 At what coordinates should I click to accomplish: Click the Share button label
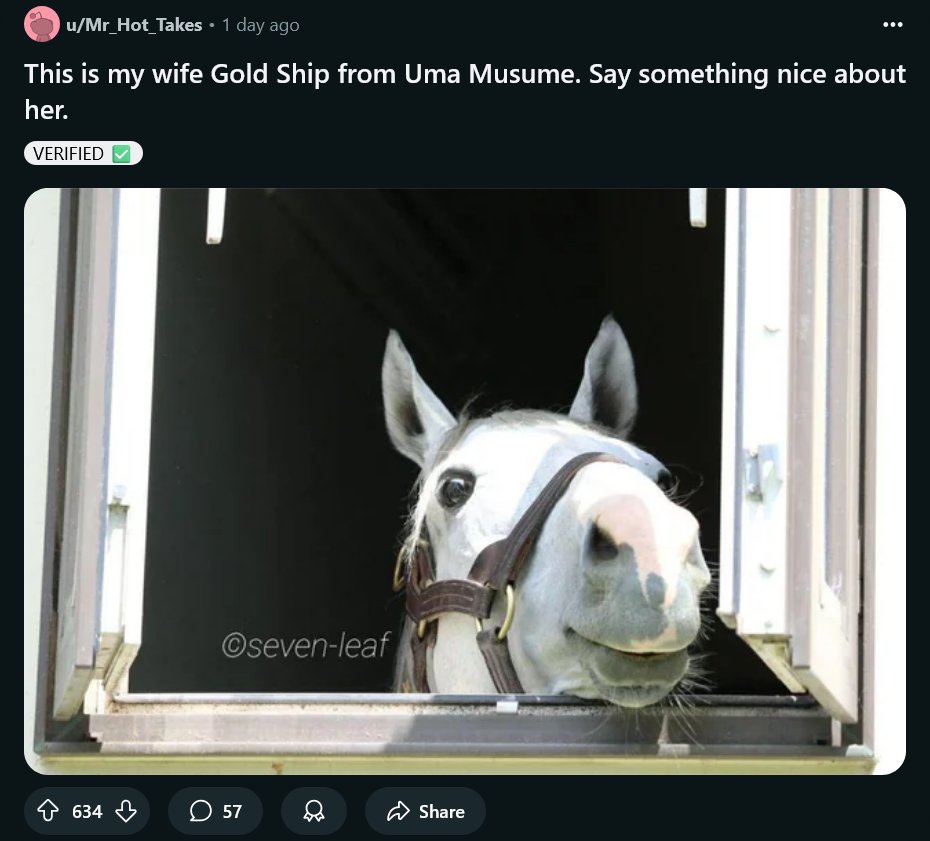441,811
